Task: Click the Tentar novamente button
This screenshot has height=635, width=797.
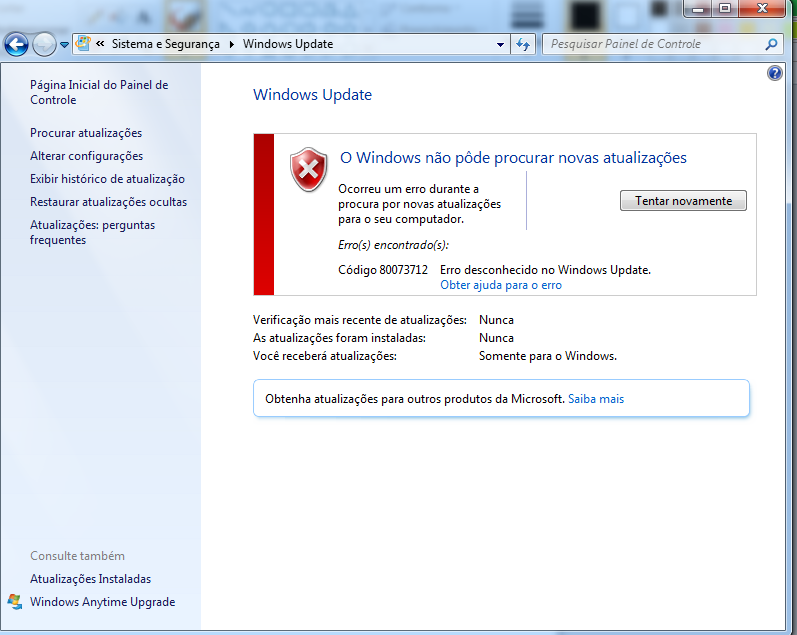Action: (x=683, y=201)
